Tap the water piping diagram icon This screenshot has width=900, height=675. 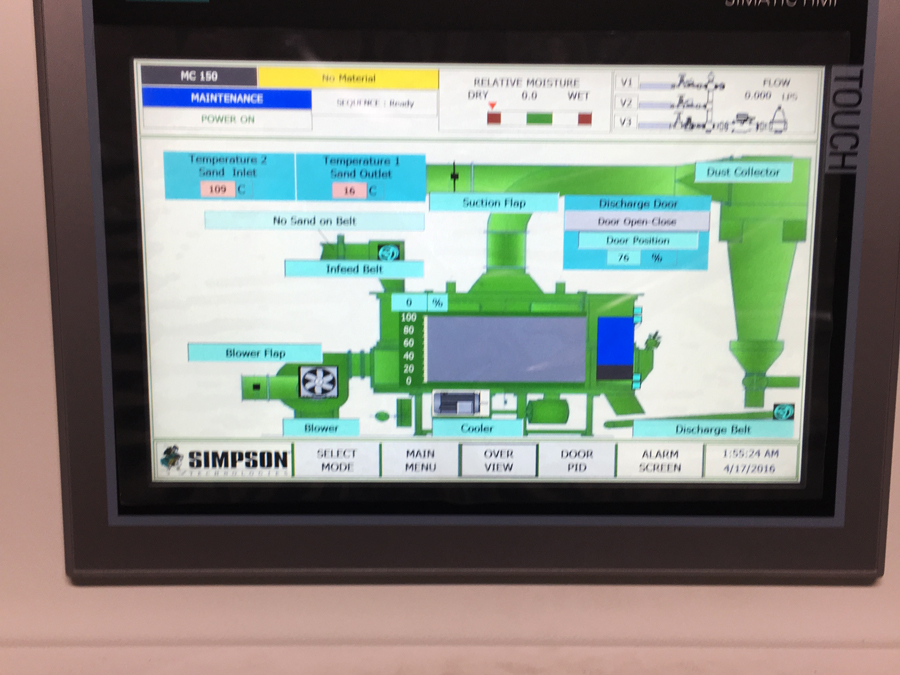click(x=712, y=103)
